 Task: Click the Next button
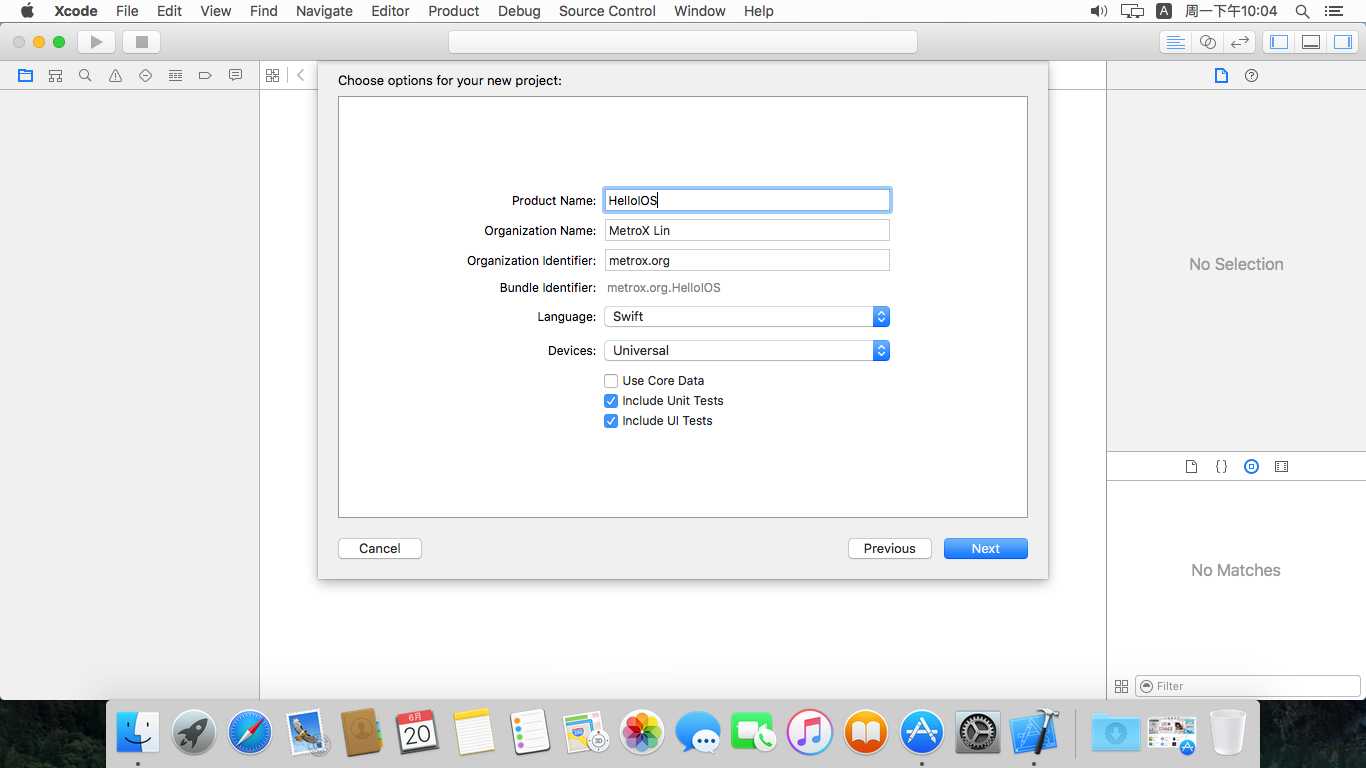click(x=986, y=549)
